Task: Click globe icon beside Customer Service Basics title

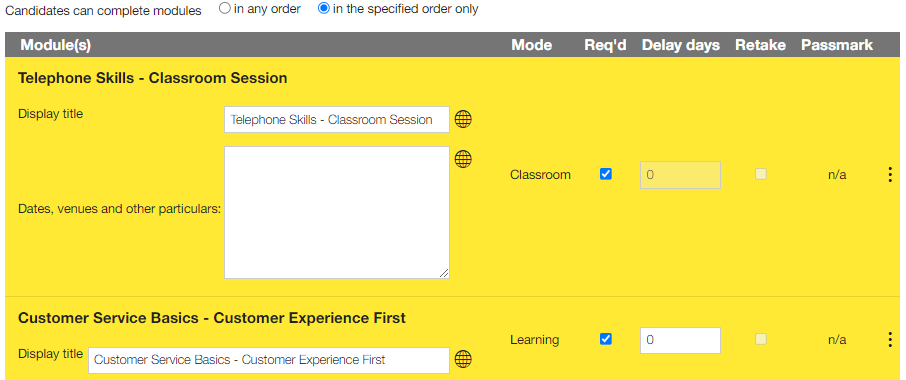Action: coord(463,359)
